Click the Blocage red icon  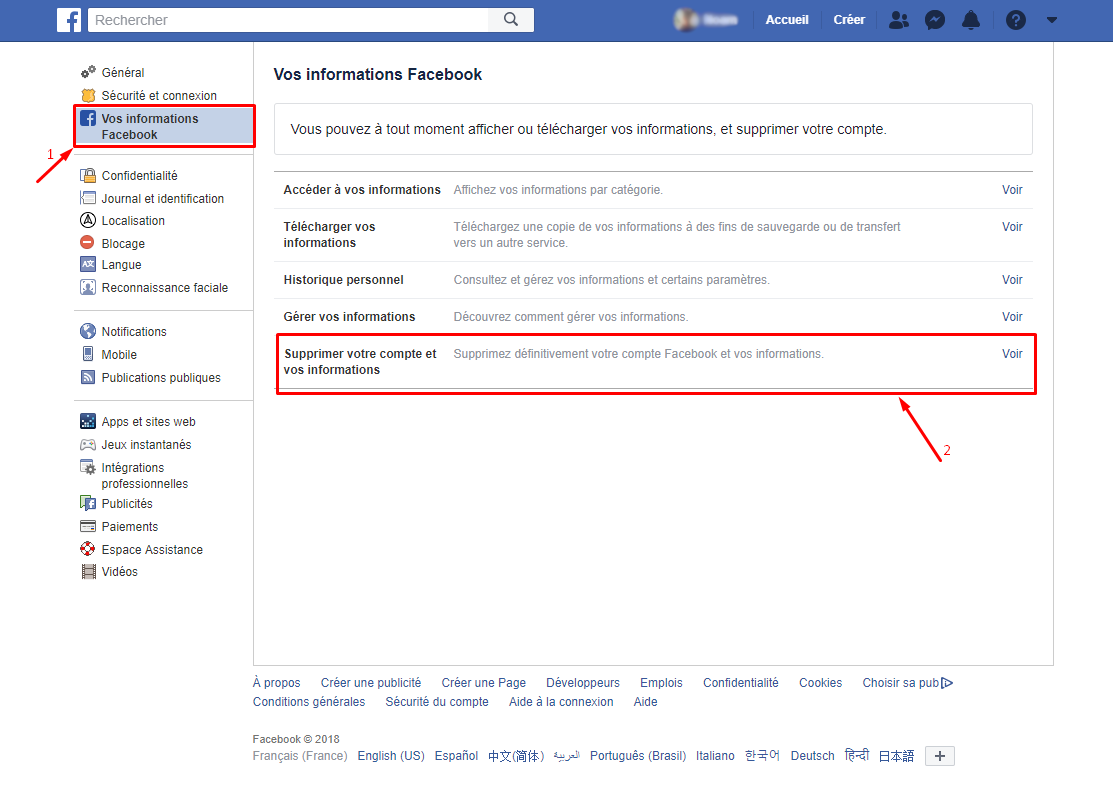point(87,243)
